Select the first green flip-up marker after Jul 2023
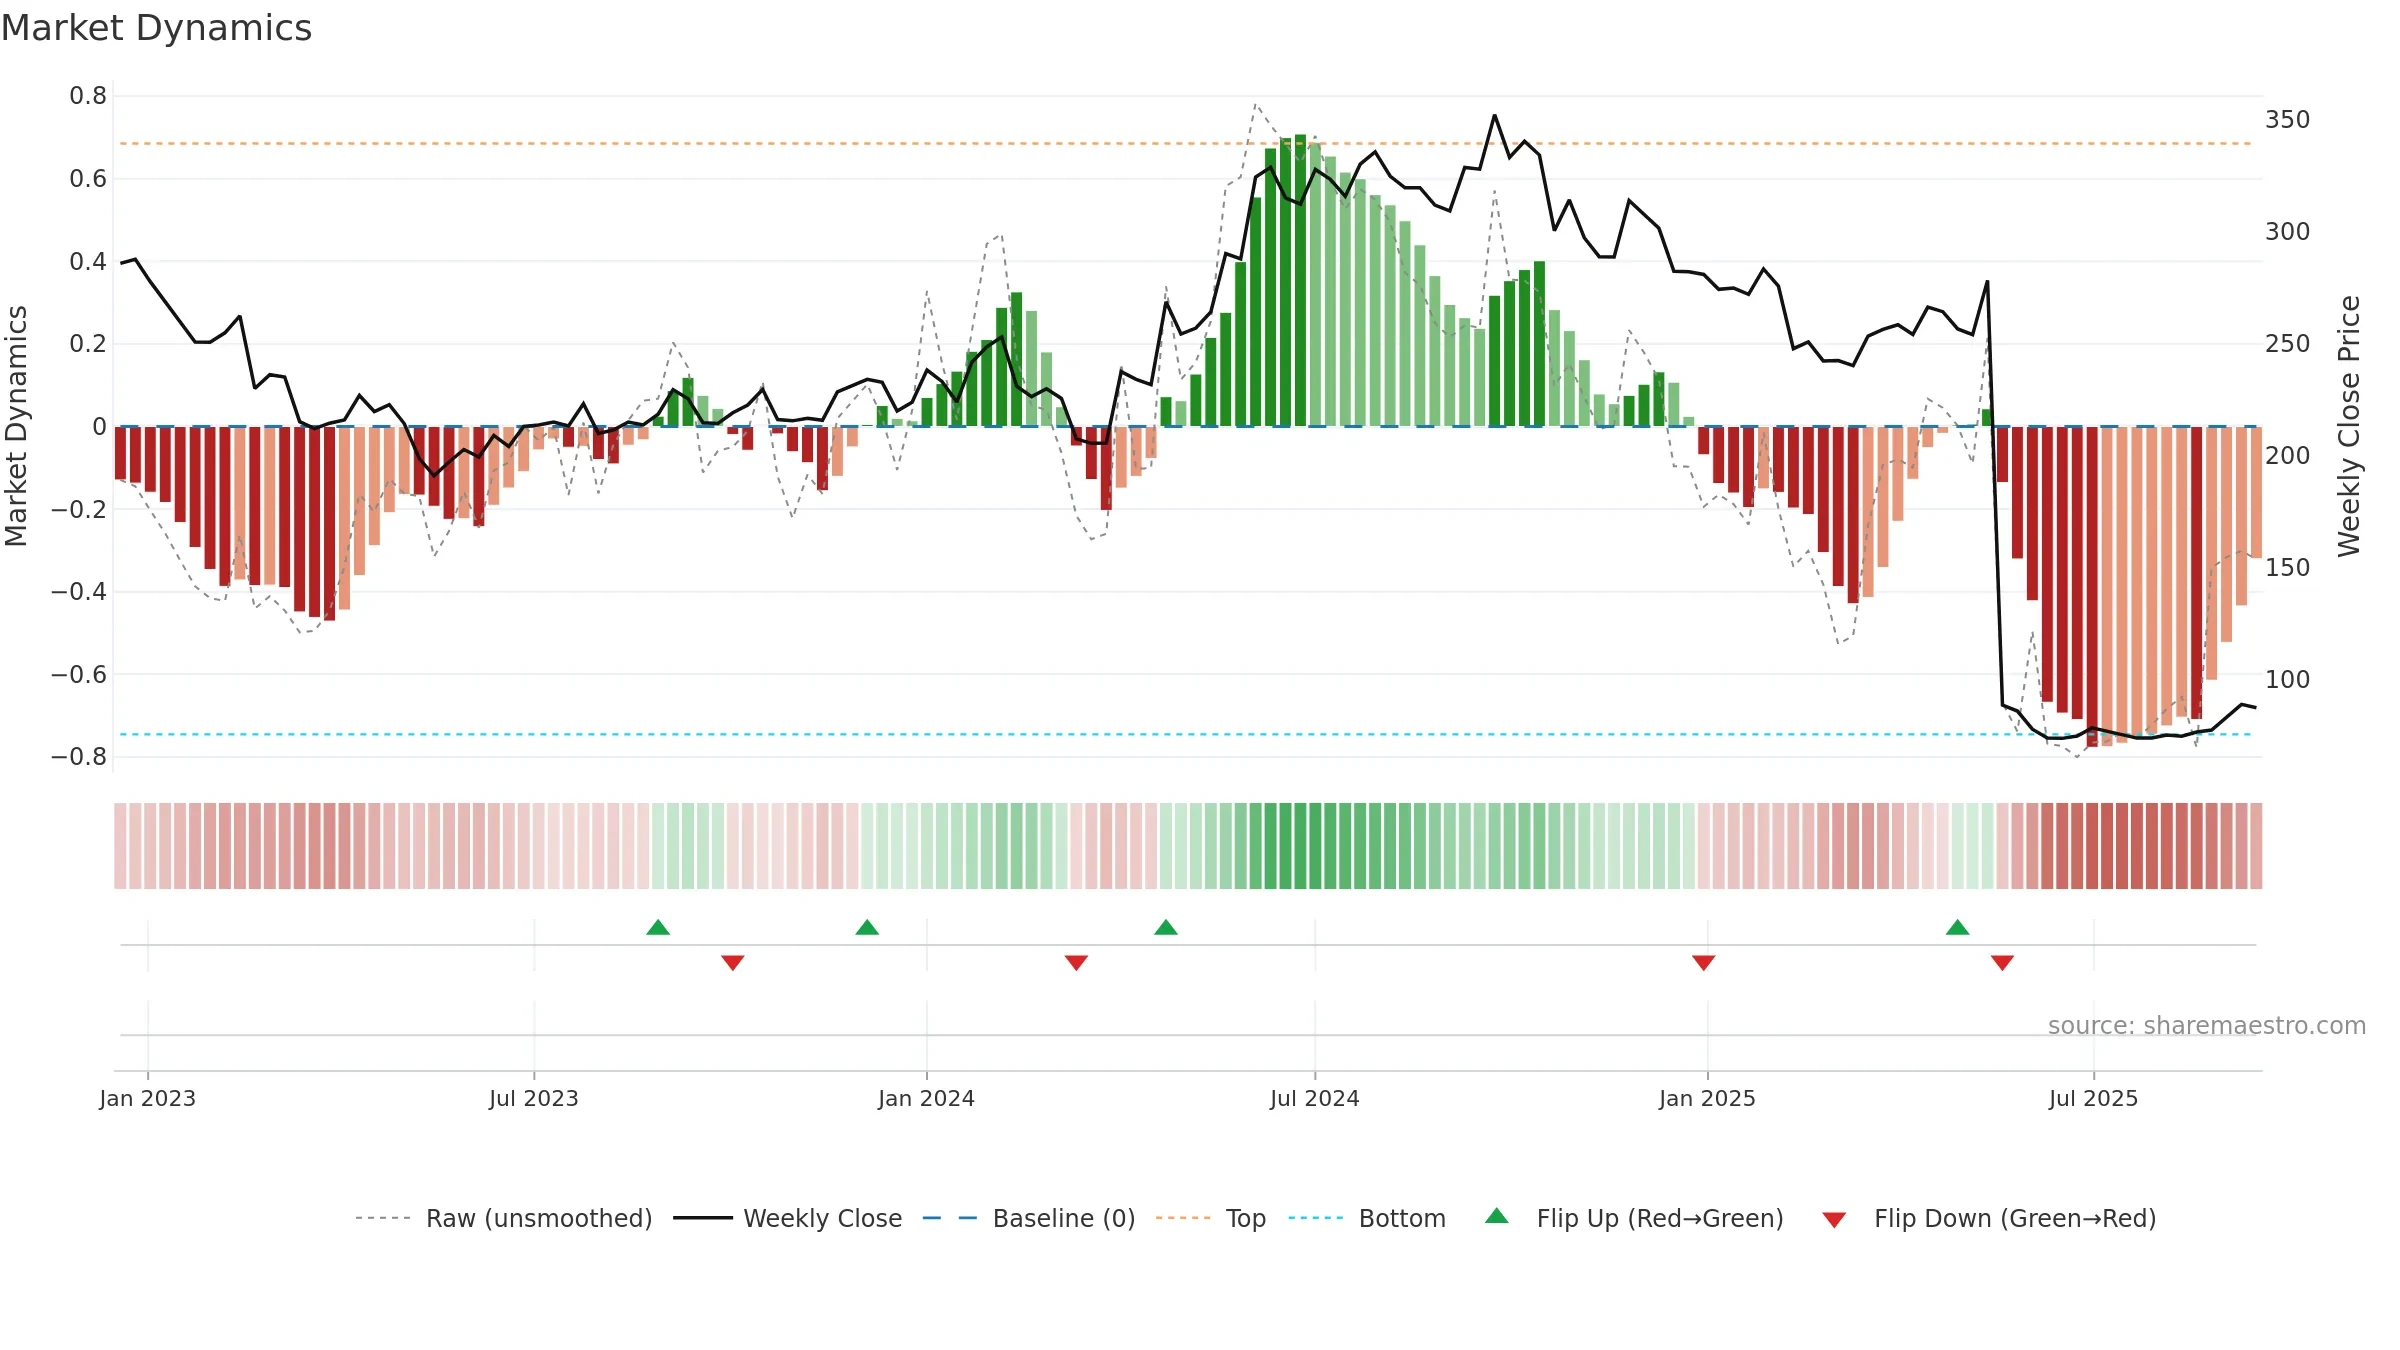This screenshot has height=1350, width=2400. click(658, 927)
